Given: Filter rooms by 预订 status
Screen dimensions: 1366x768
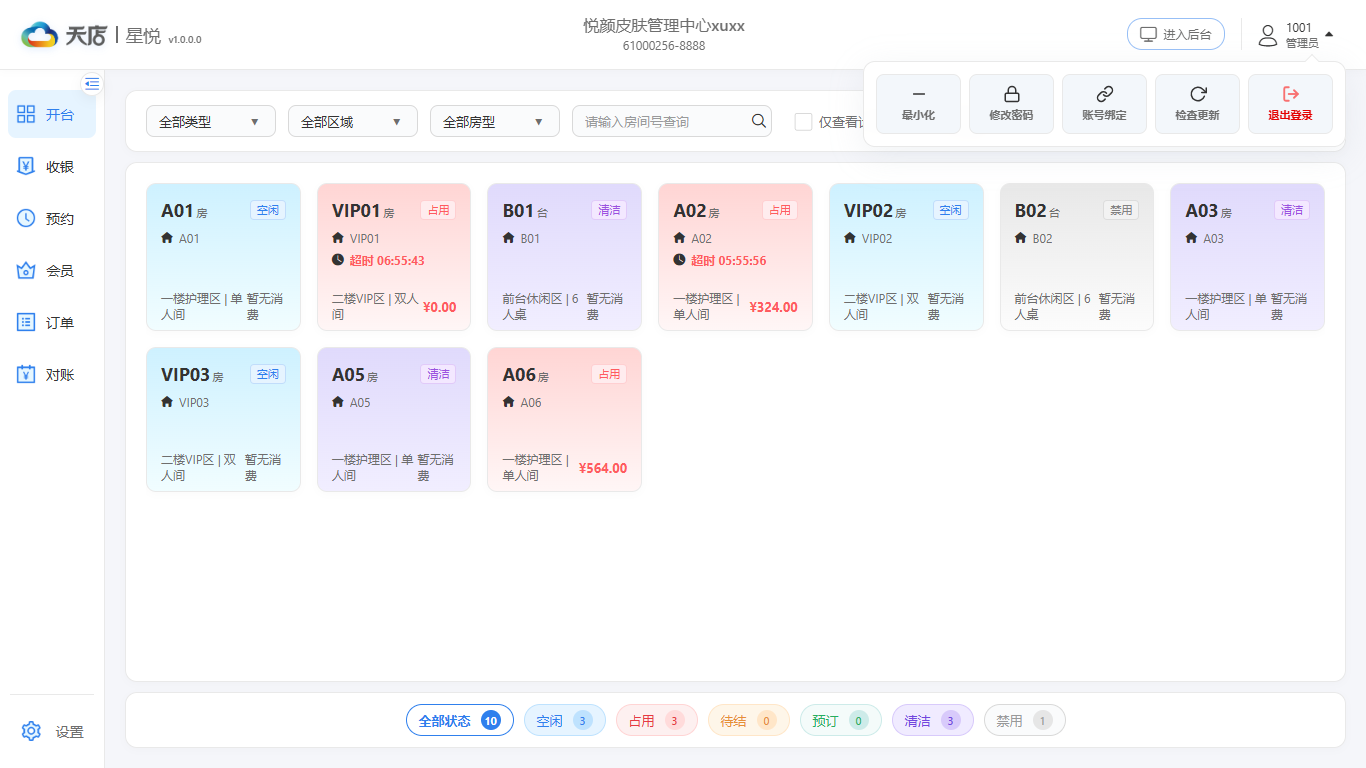Looking at the screenshot, I should [841, 720].
